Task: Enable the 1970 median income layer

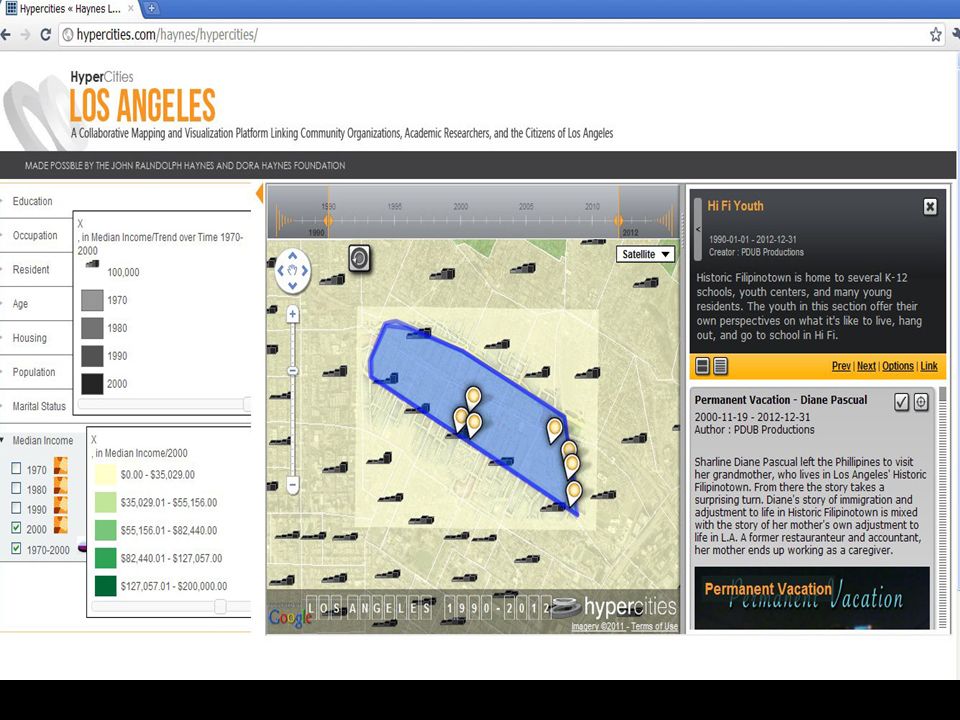Action: 16,468
